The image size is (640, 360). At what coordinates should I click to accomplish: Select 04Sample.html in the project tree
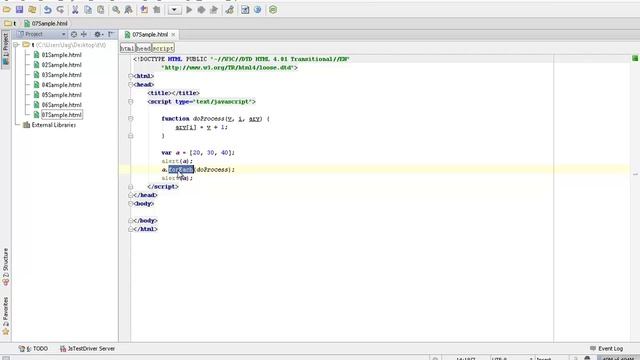click(x=61, y=85)
